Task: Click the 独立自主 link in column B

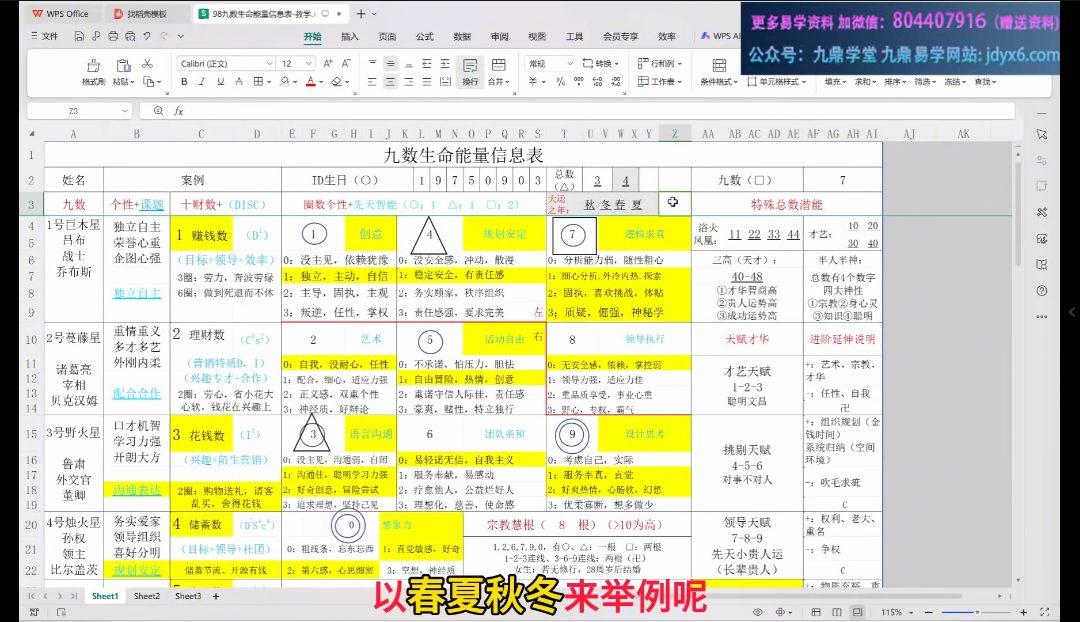Action: [137, 293]
